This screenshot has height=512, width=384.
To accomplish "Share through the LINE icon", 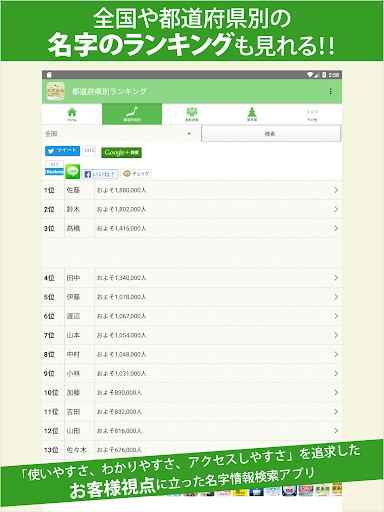I will tap(72, 171).
